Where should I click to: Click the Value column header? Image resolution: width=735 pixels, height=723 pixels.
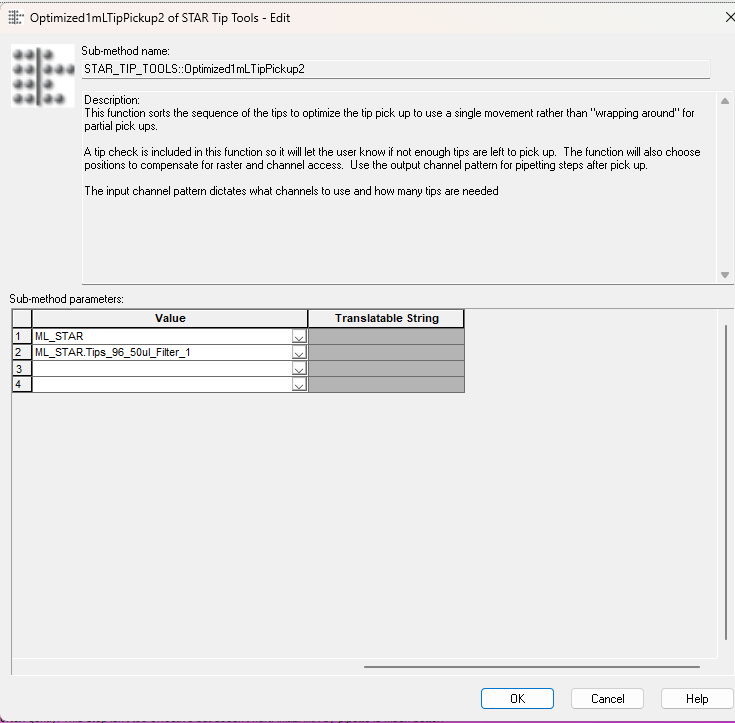[x=169, y=319]
